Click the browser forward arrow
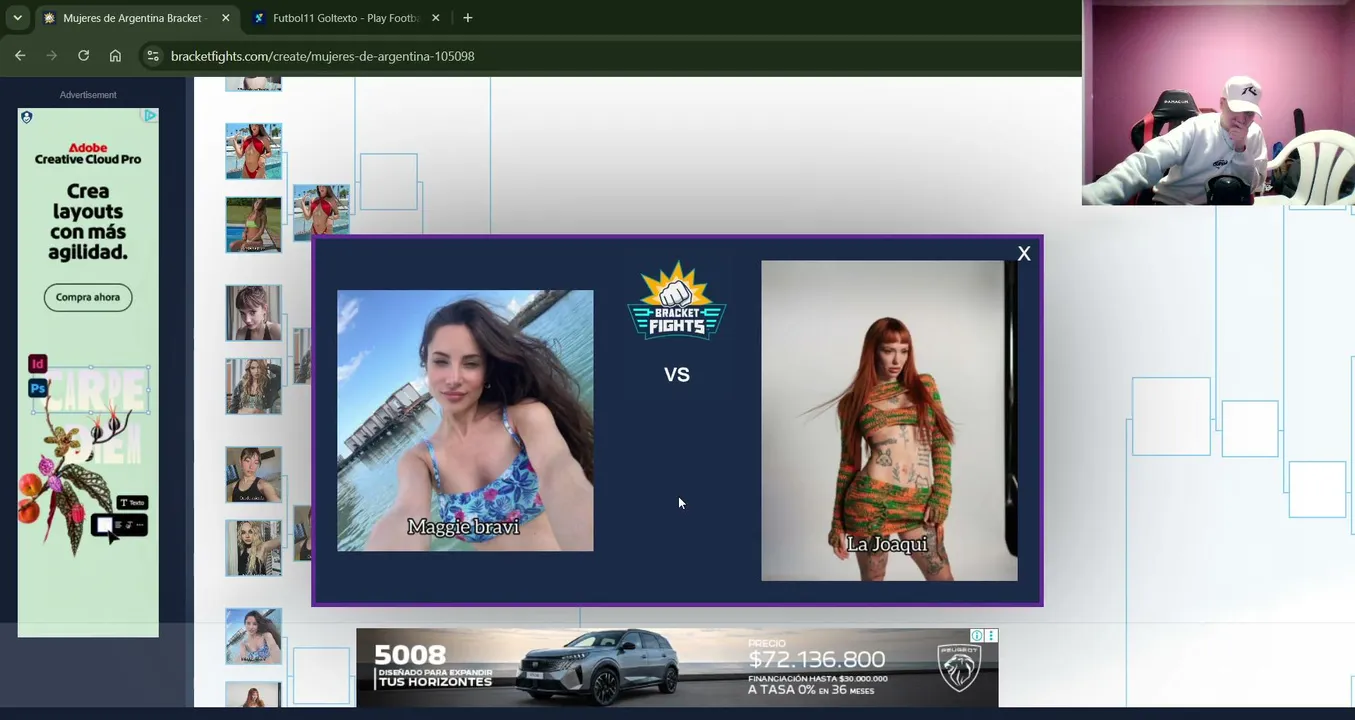 pyautogui.click(x=52, y=56)
